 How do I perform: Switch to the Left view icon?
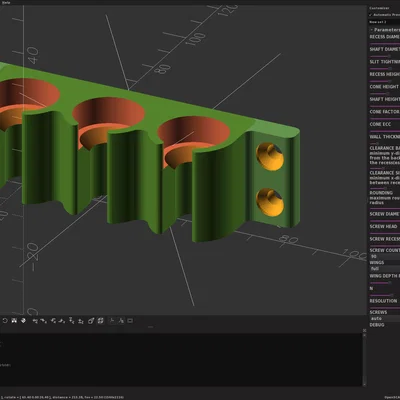point(62,321)
